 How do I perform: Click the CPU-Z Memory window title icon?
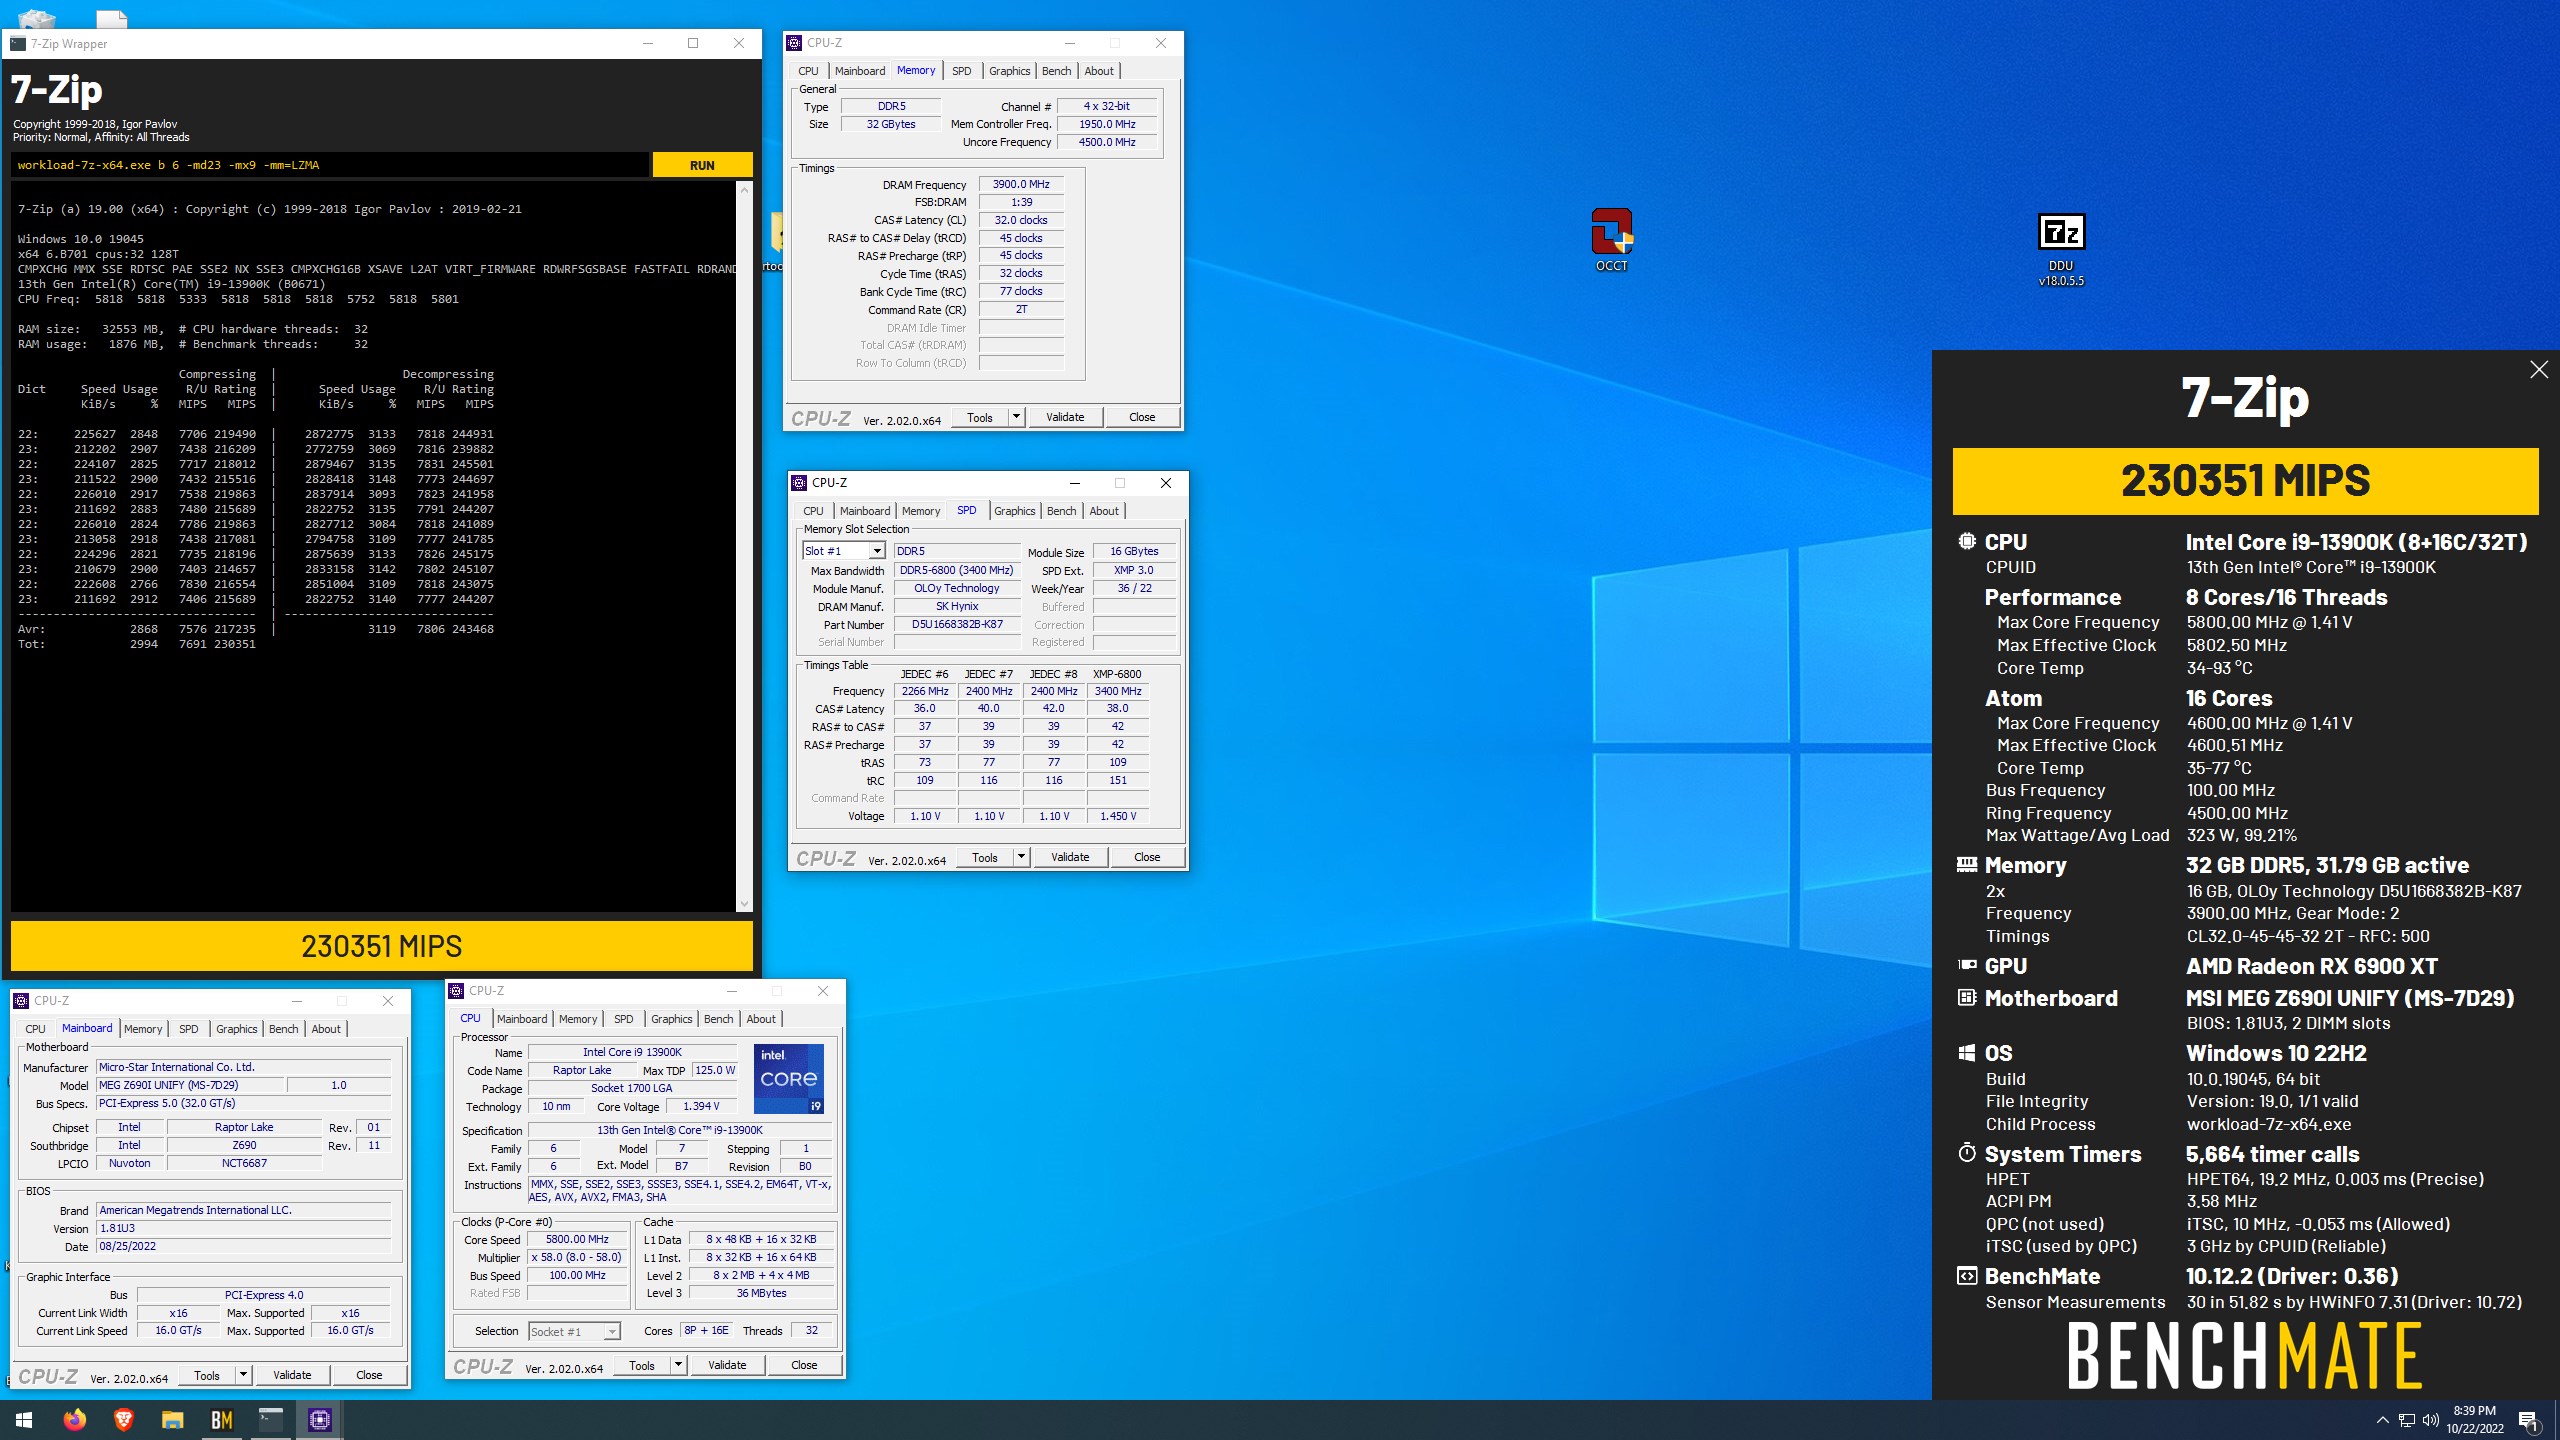click(x=794, y=43)
